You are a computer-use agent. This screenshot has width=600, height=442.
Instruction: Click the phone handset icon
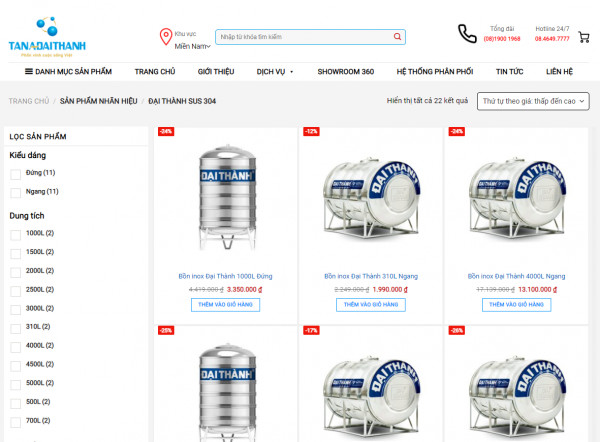click(x=467, y=34)
